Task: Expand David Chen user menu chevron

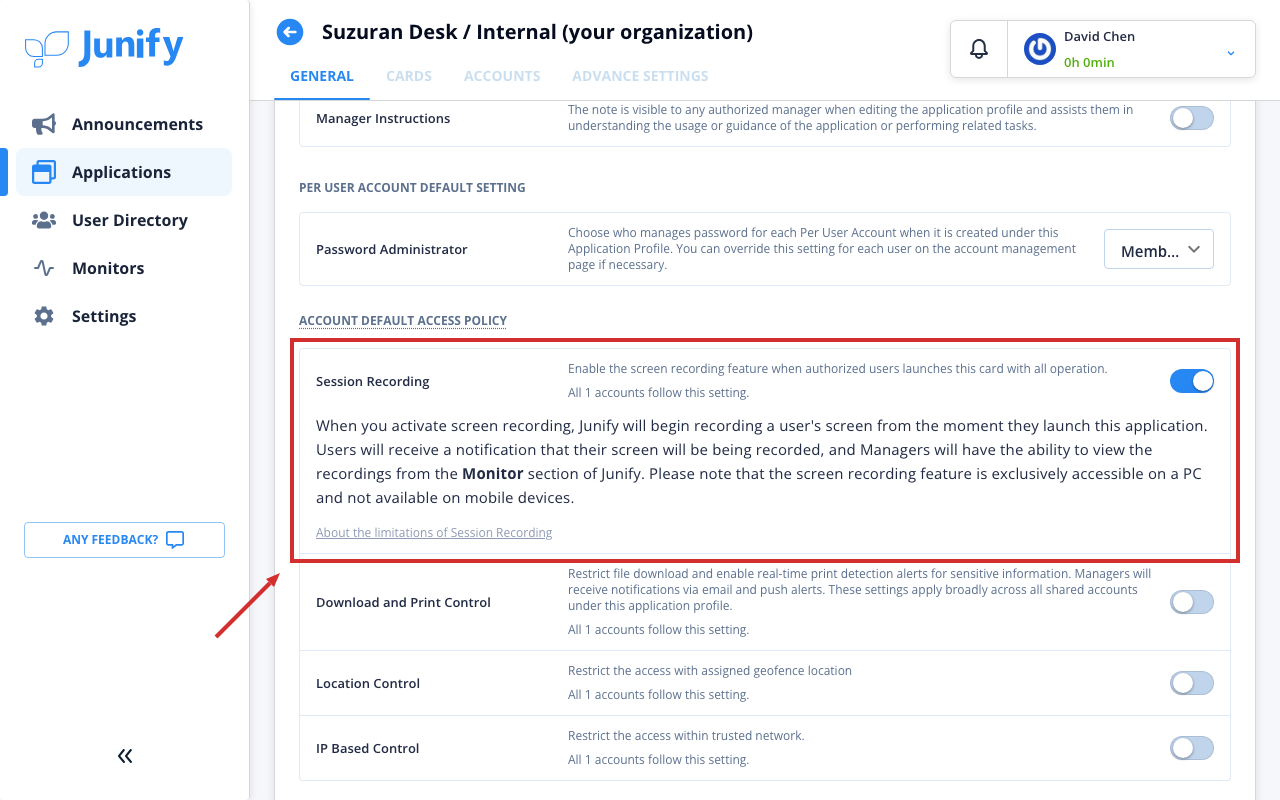Action: pyautogui.click(x=1231, y=53)
